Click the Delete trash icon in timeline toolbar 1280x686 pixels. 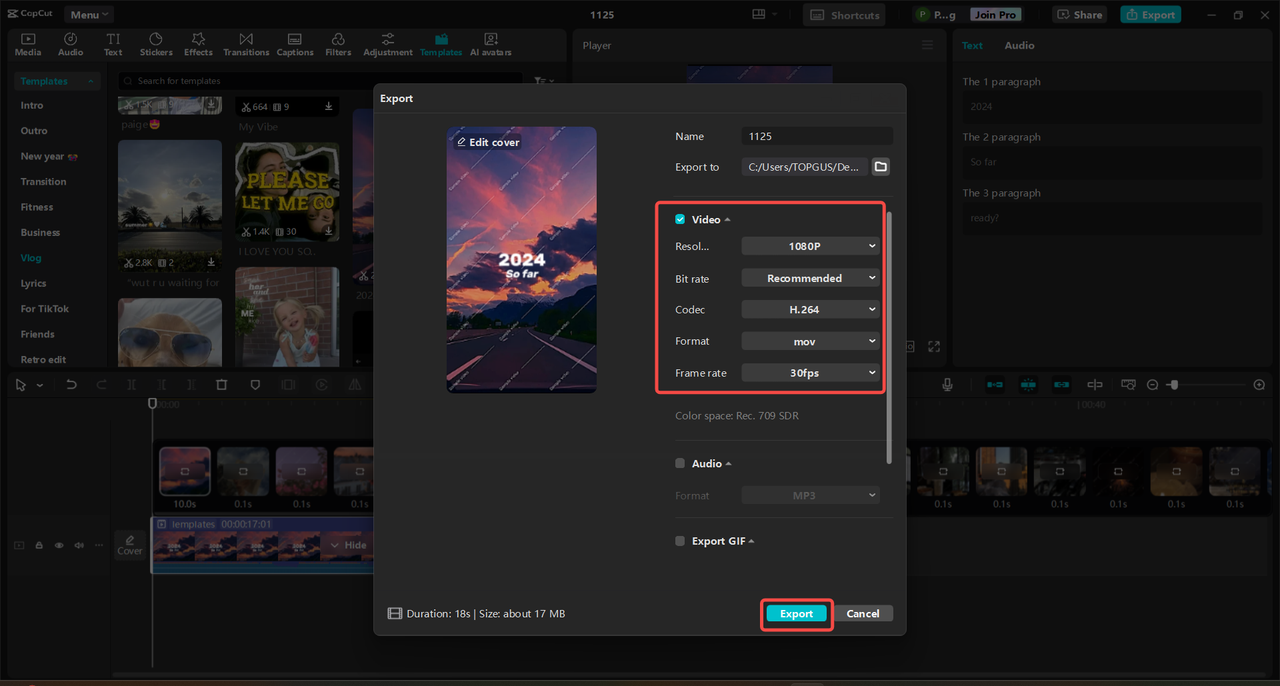coord(222,385)
